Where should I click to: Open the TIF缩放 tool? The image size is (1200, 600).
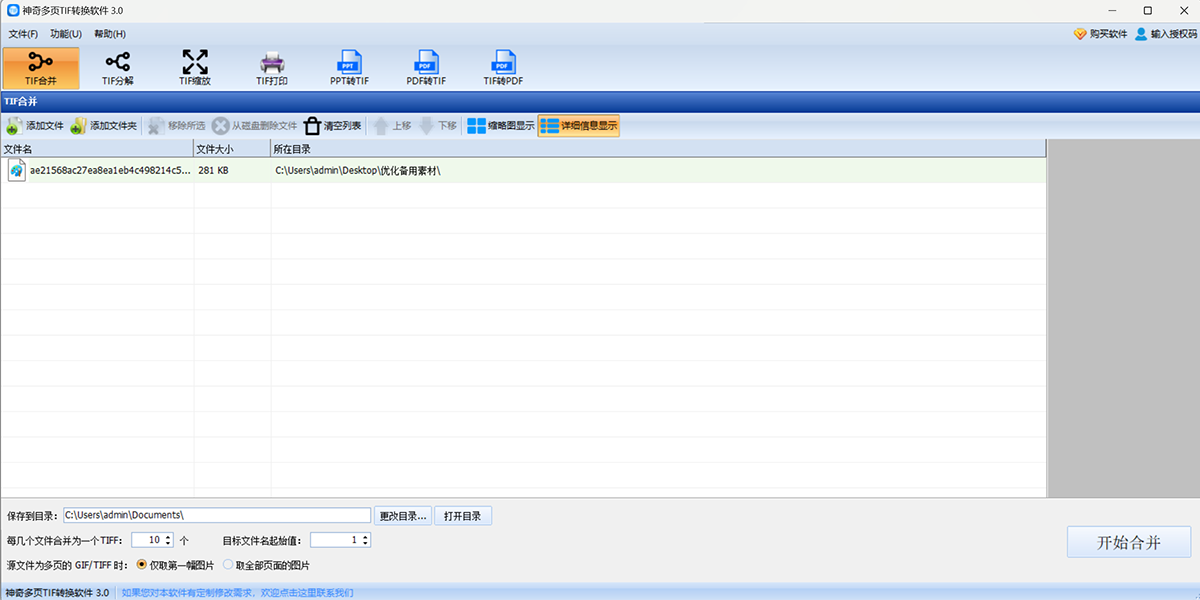coord(195,67)
